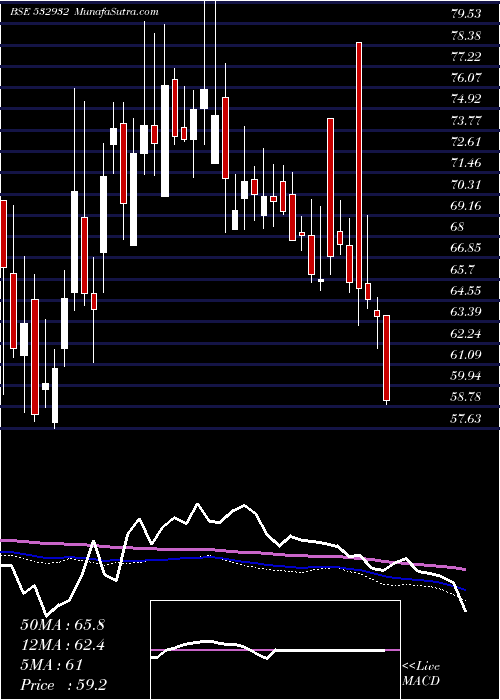Click inside the MACD inset chart box
500x700 pixels.
click(275, 650)
